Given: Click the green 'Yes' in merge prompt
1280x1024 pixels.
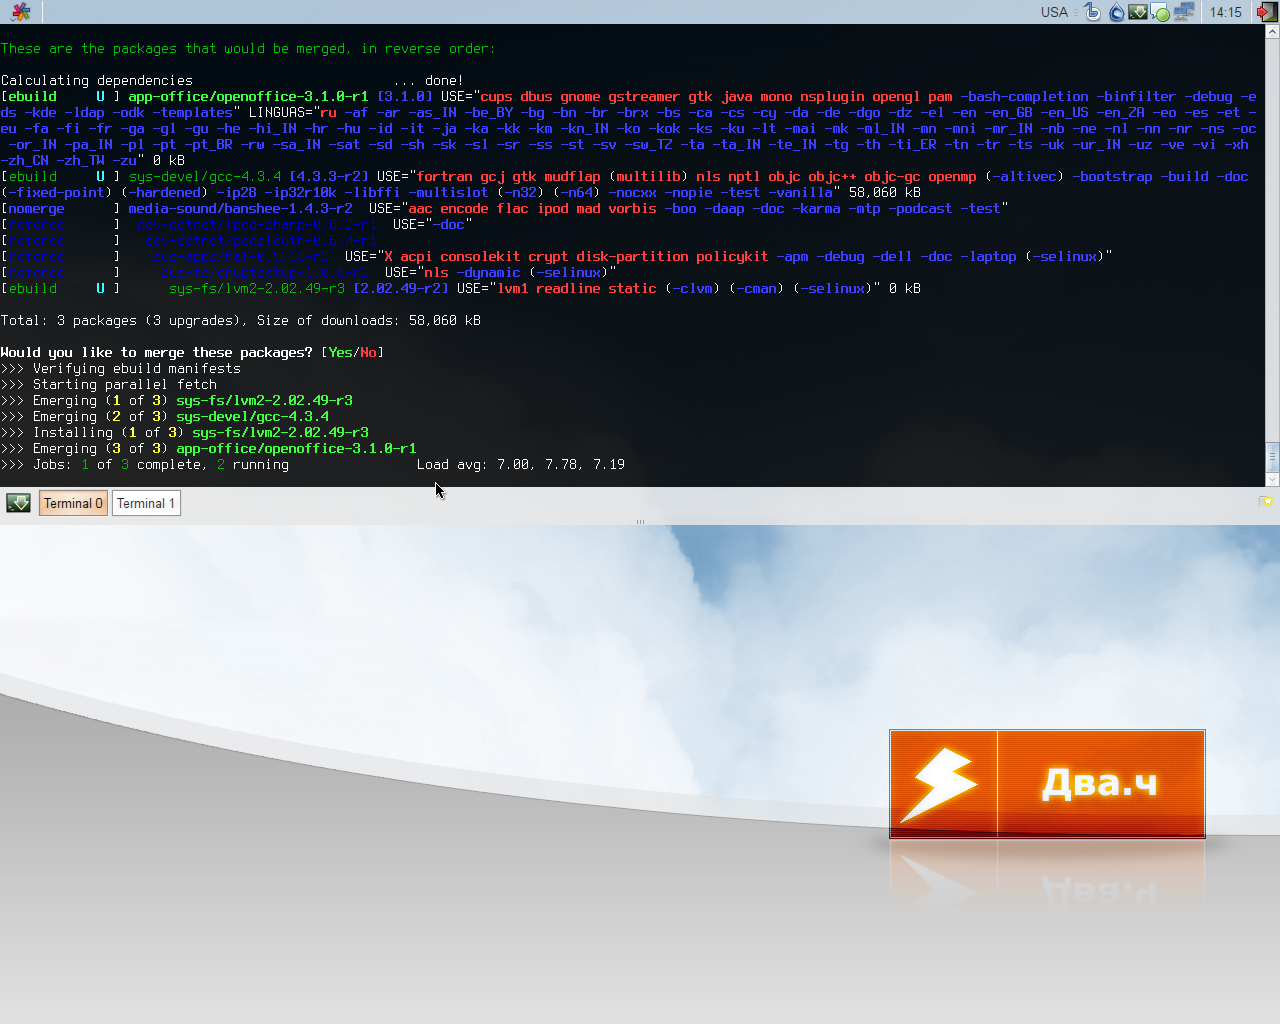Looking at the screenshot, I should [x=340, y=352].
